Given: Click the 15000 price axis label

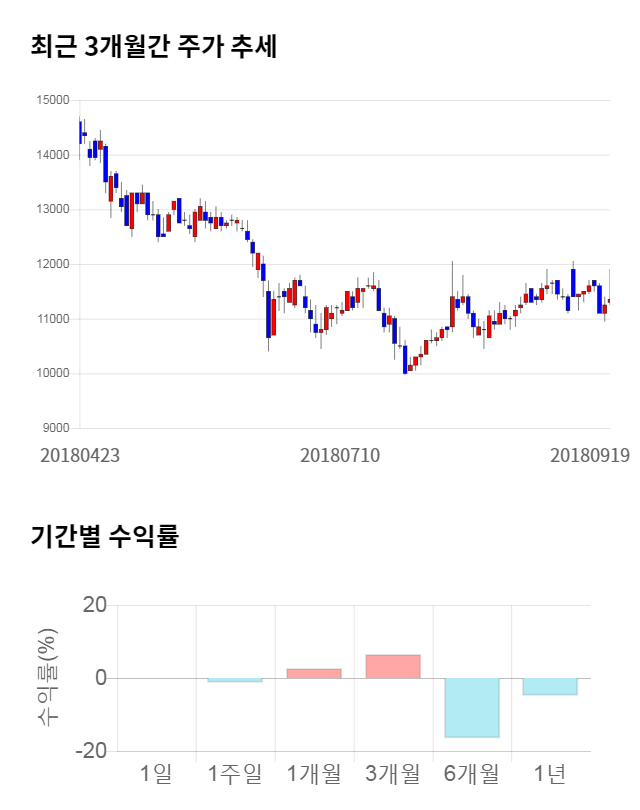Looking at the screenshot, I should (52, 100).
